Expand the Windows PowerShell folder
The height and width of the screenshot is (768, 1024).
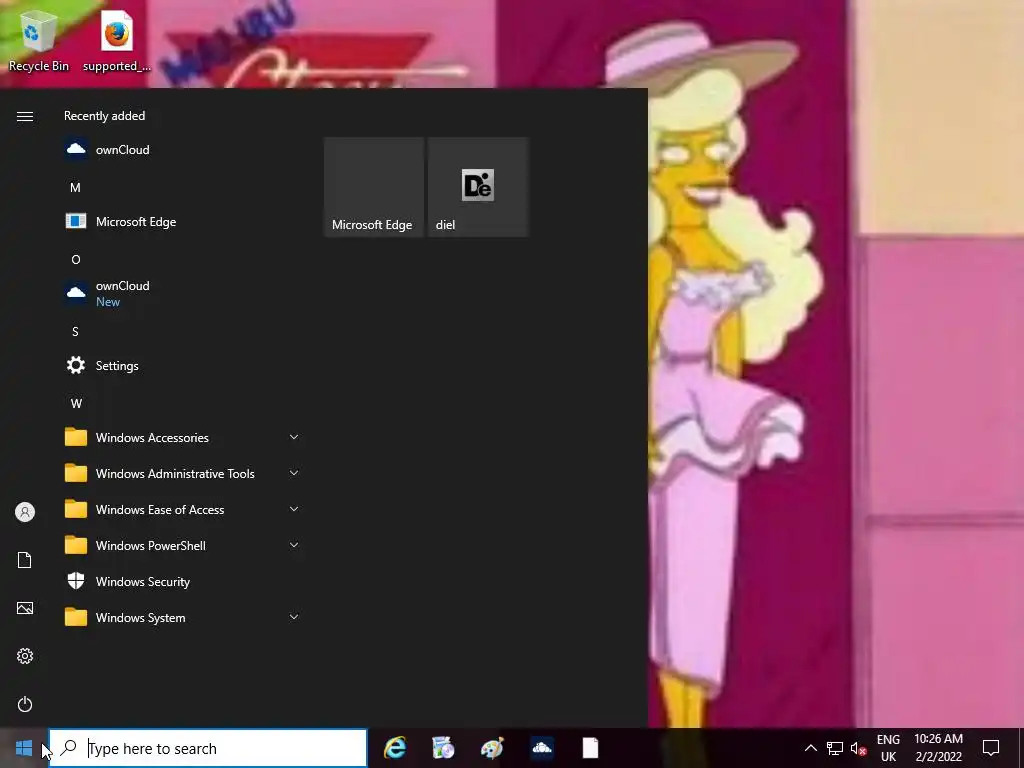pyautogui.click(x=182, y=545)
